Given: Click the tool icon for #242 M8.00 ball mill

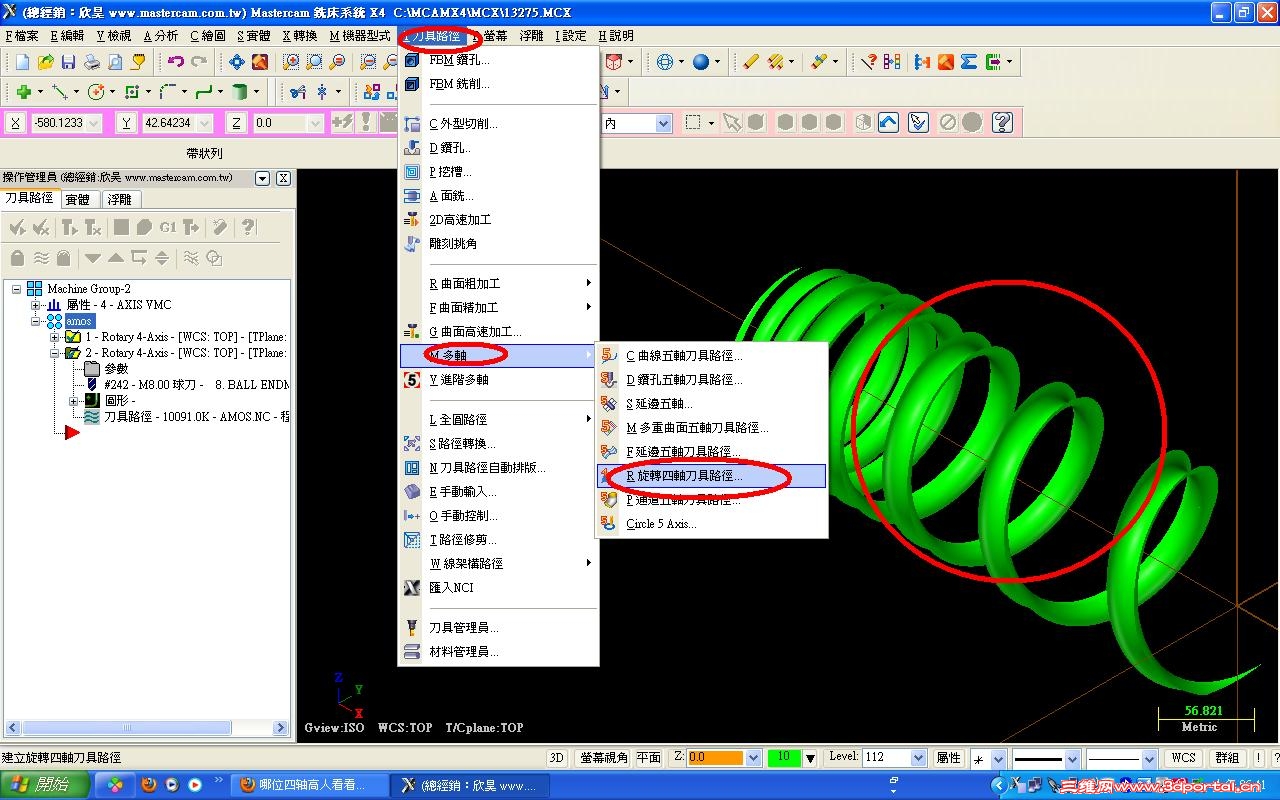Looking at the screenshot, I should point(92,385).
